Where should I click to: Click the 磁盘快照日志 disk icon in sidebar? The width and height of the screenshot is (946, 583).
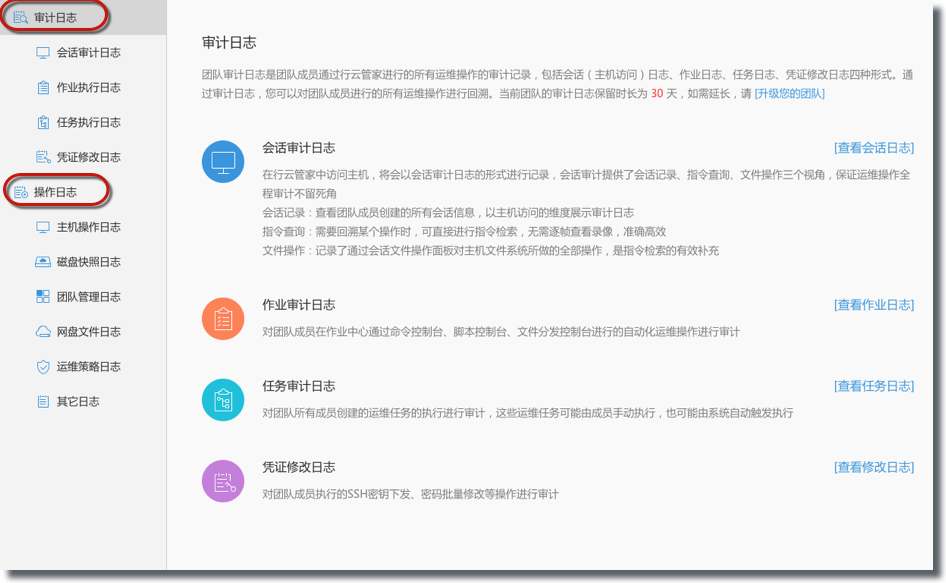click(x=43, y=262)
